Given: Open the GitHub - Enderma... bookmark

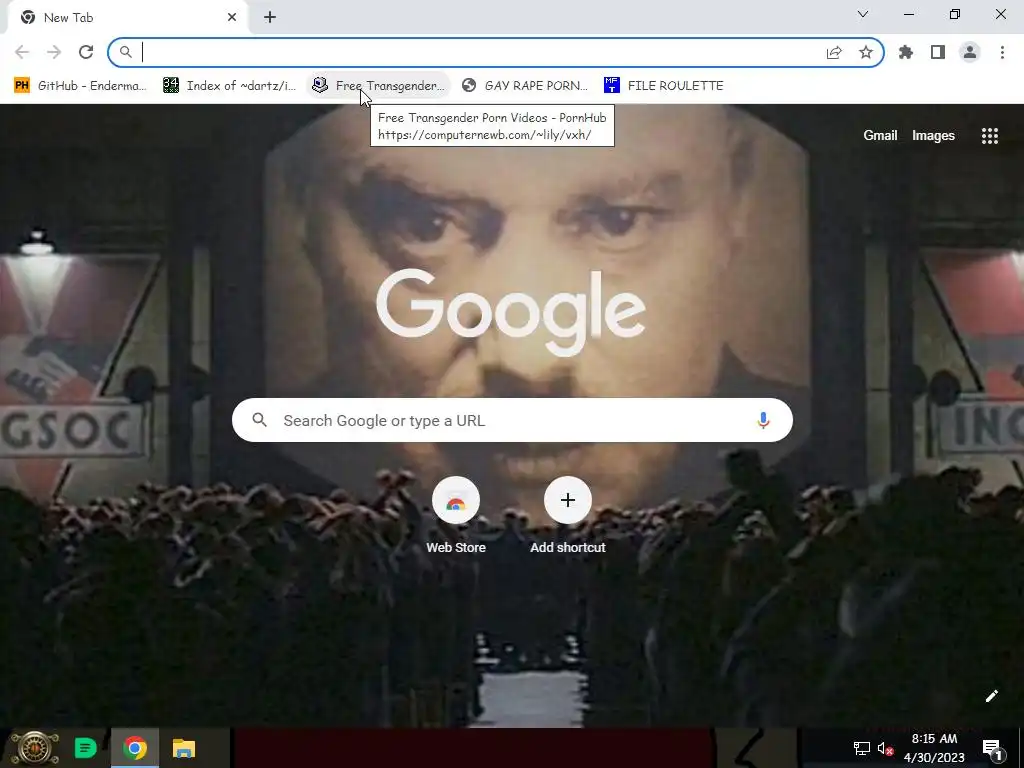Looking at the screenshot, I should point(80,86).
